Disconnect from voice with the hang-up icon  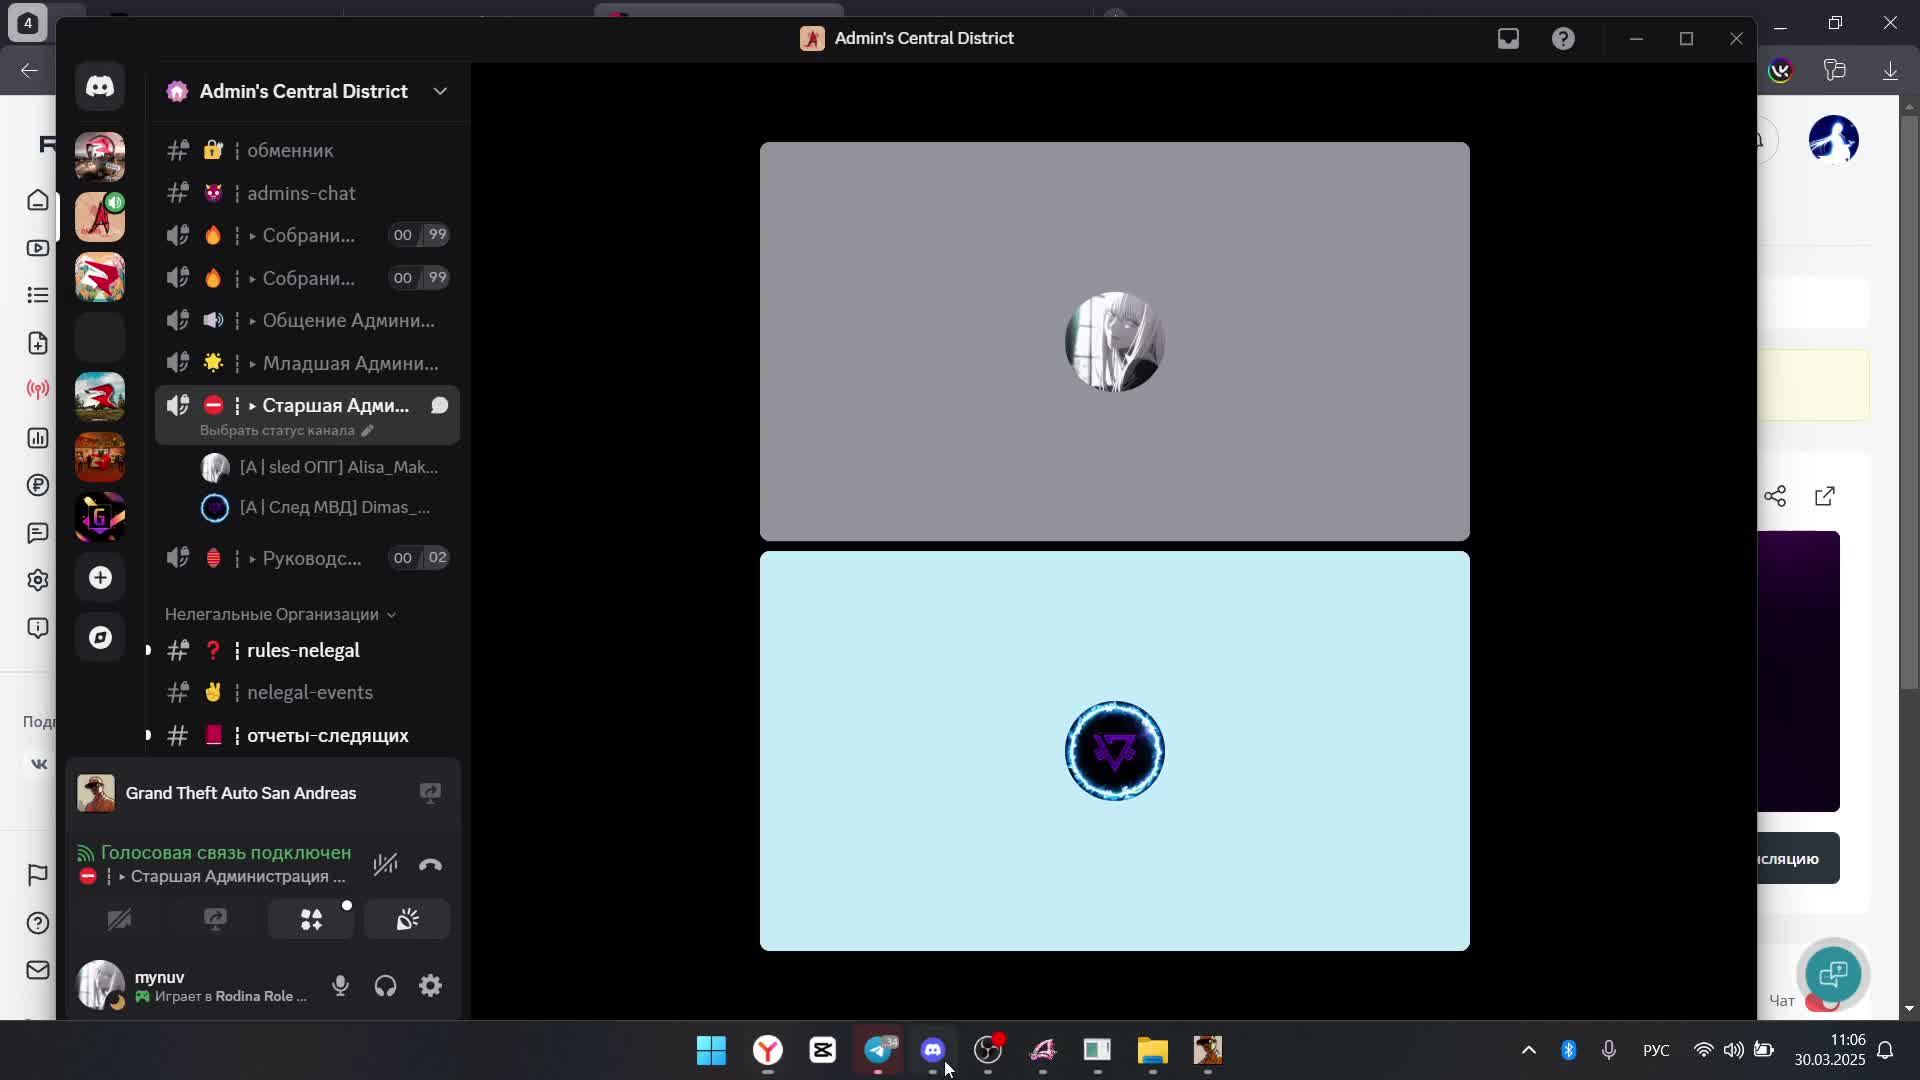430,865
